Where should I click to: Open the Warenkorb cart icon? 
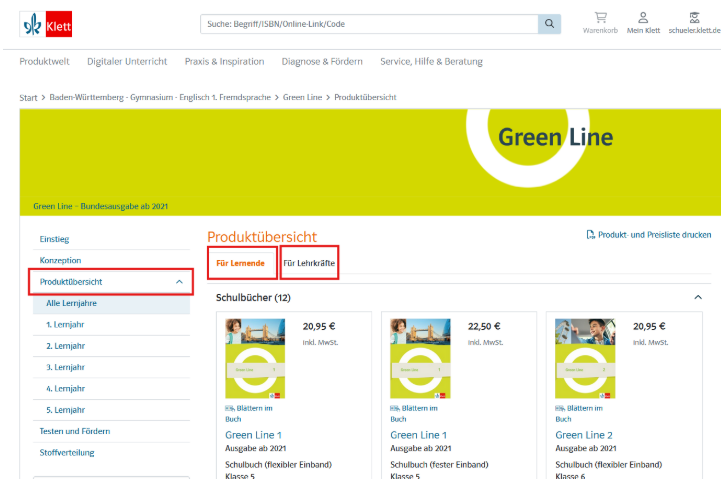[600, 18]
